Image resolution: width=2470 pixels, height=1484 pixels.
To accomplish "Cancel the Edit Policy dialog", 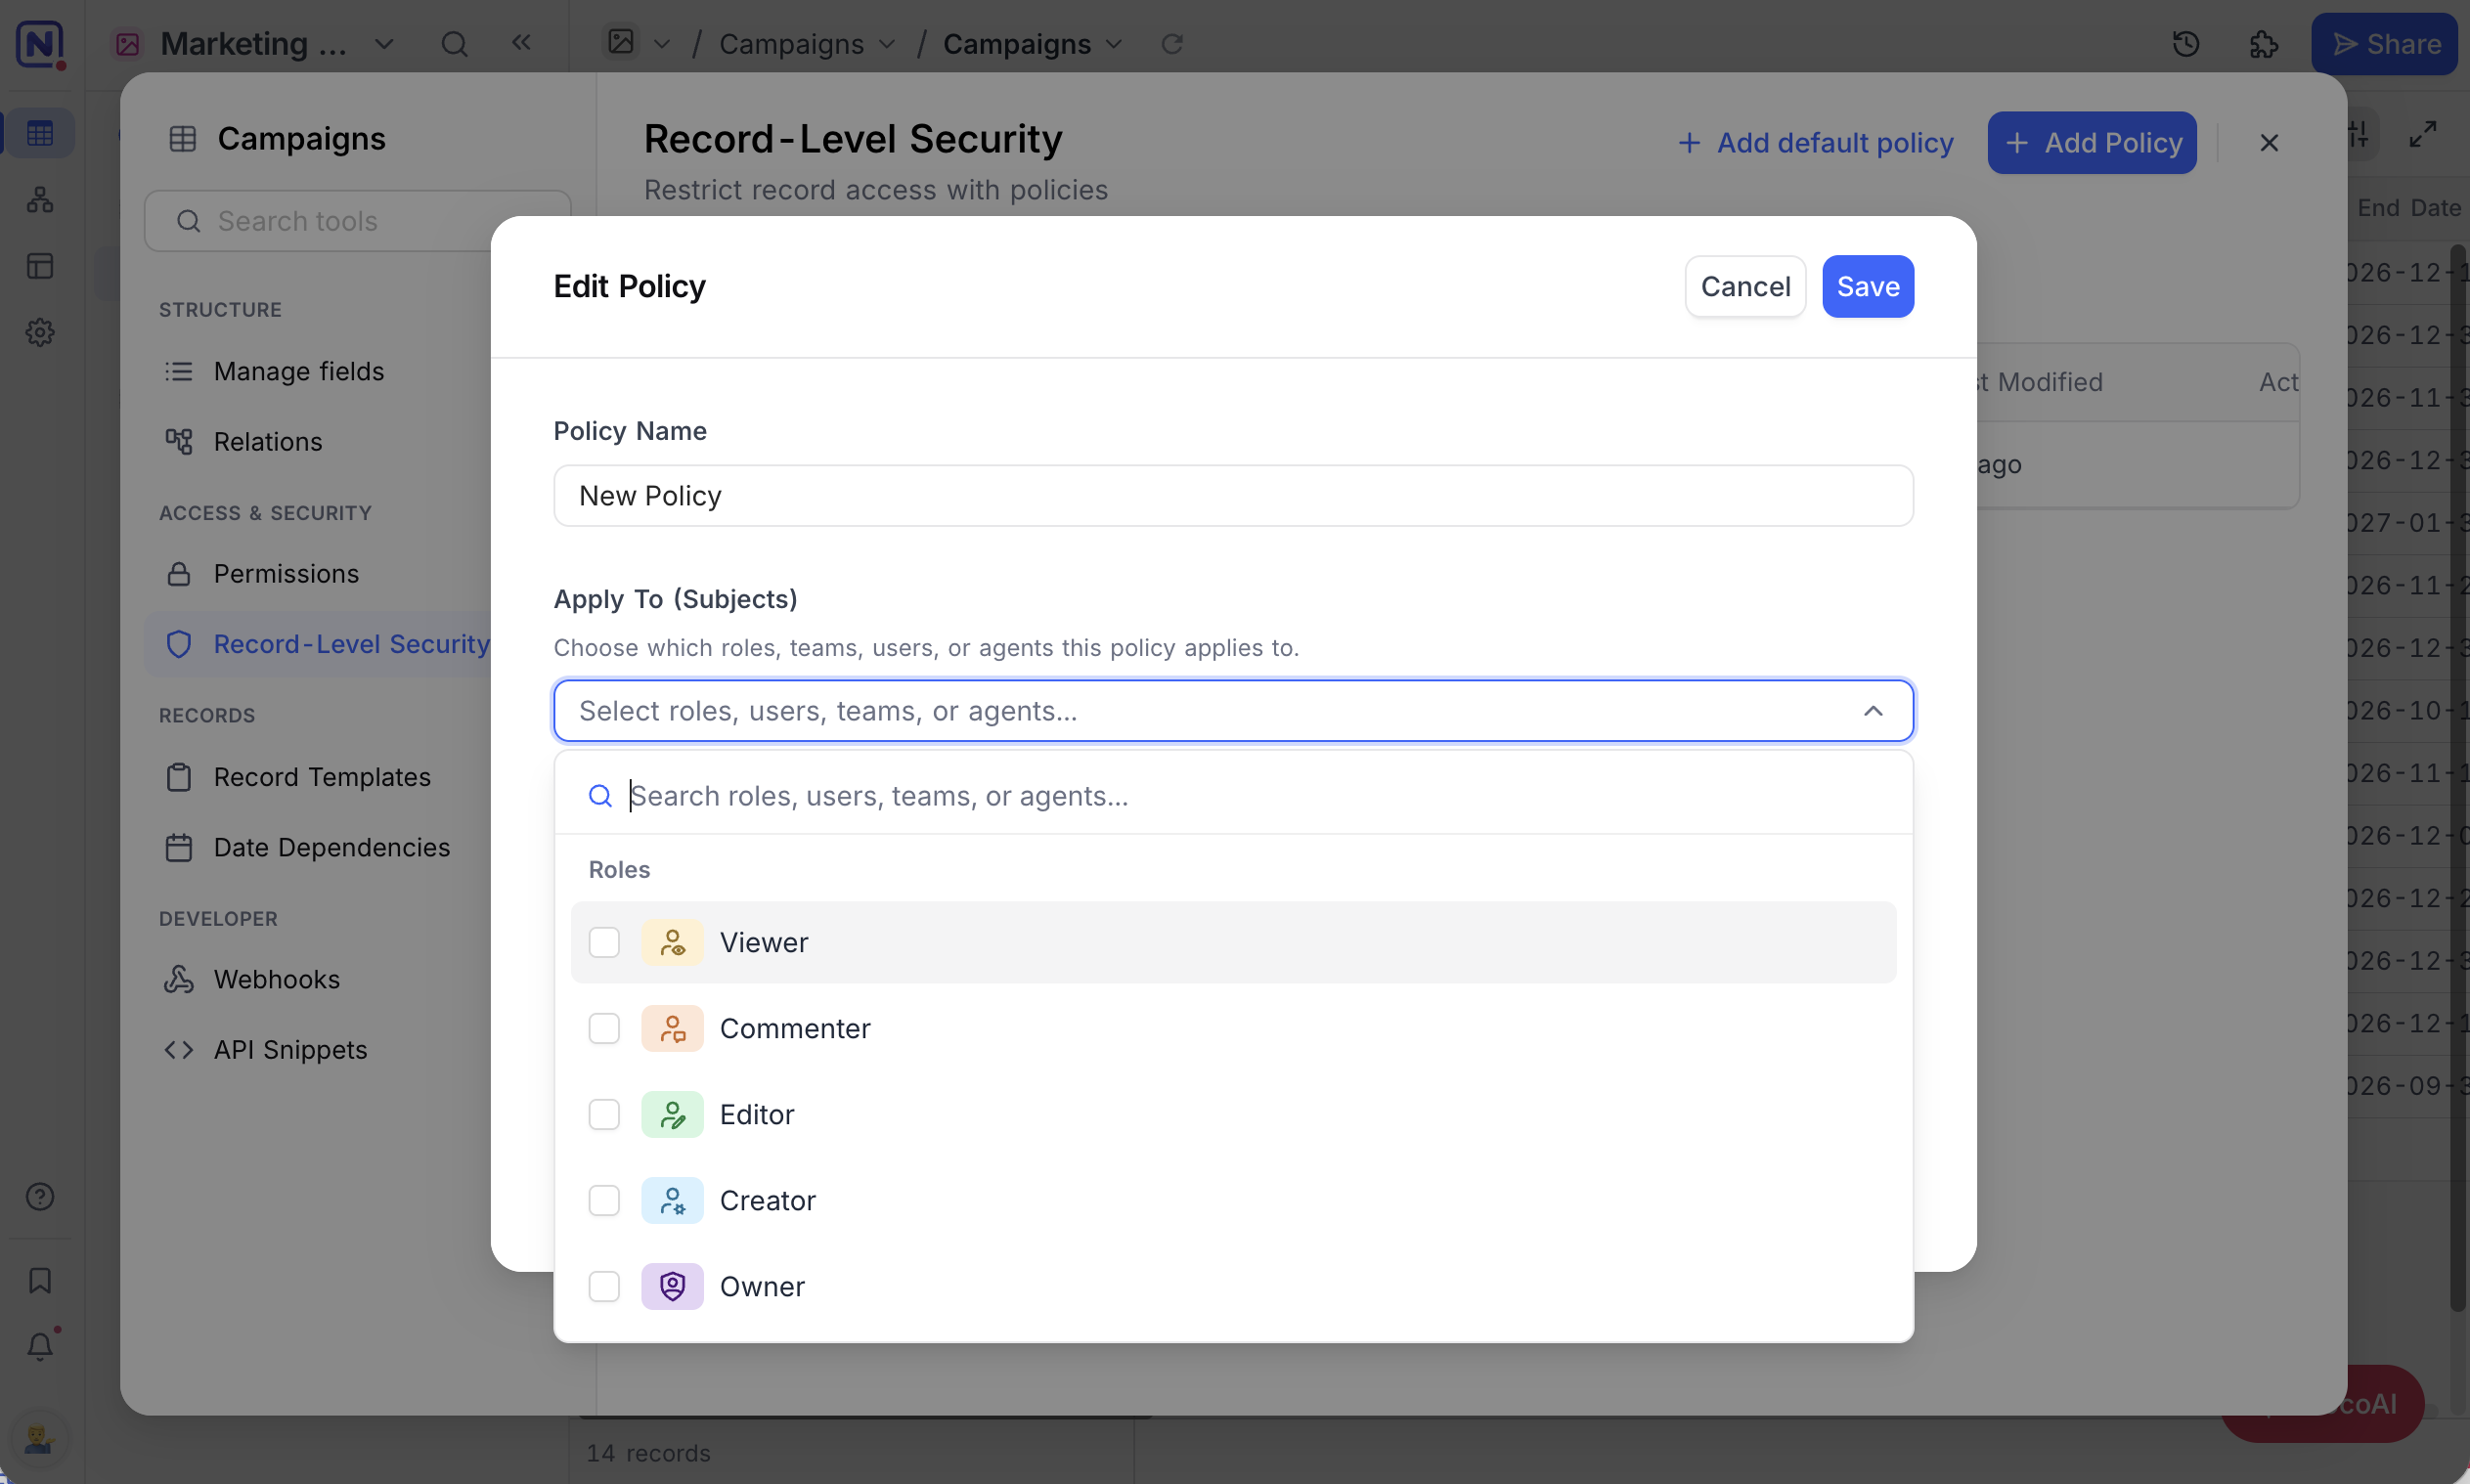I will 1745,286.
